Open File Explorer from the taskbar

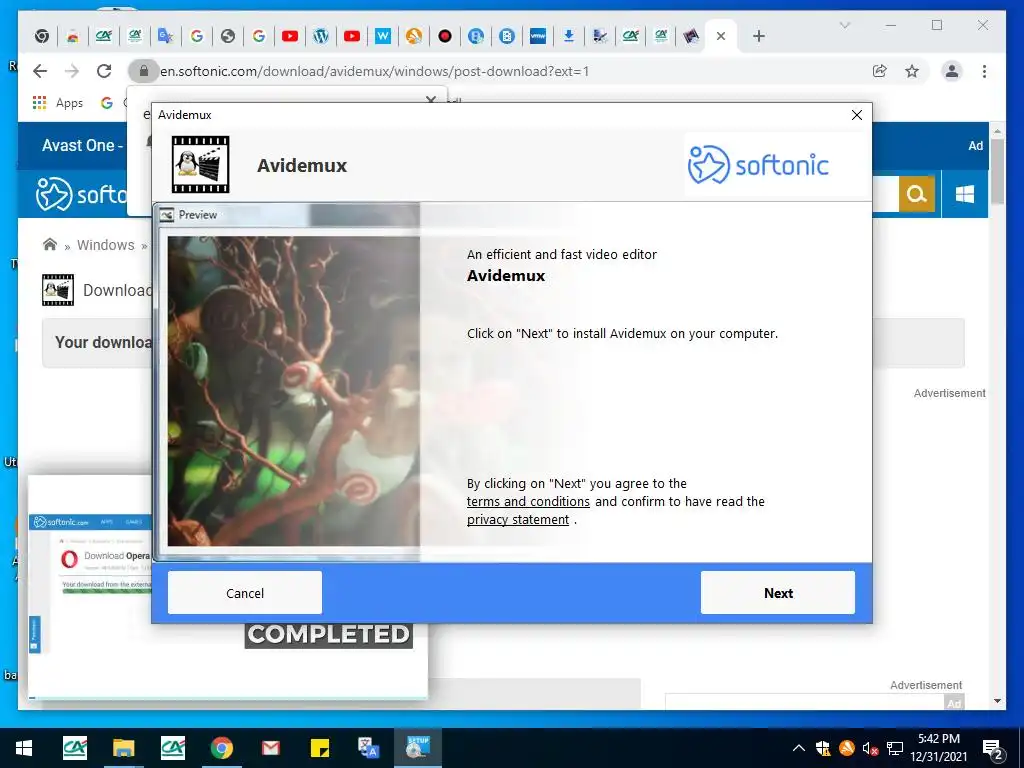pyautogui.click(x=123, y=748)
